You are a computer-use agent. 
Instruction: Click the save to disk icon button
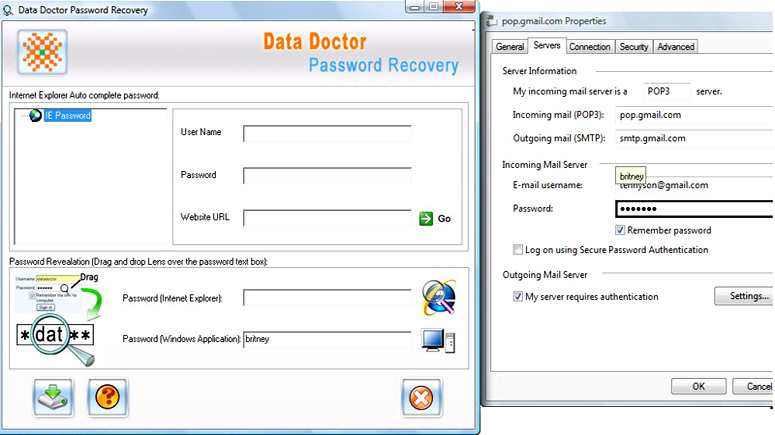click(x=53, y=397)
